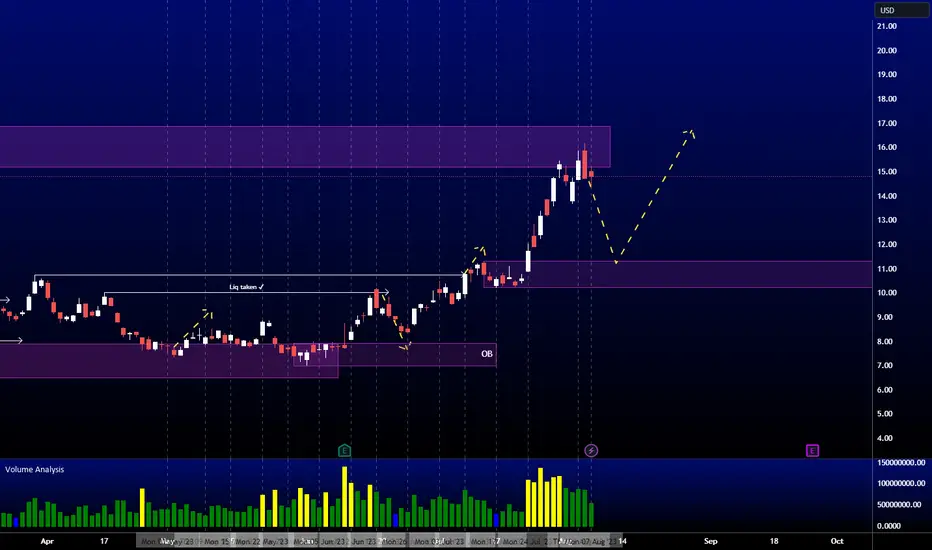Click the 7.00 price axis label

(x=884, y=366)
